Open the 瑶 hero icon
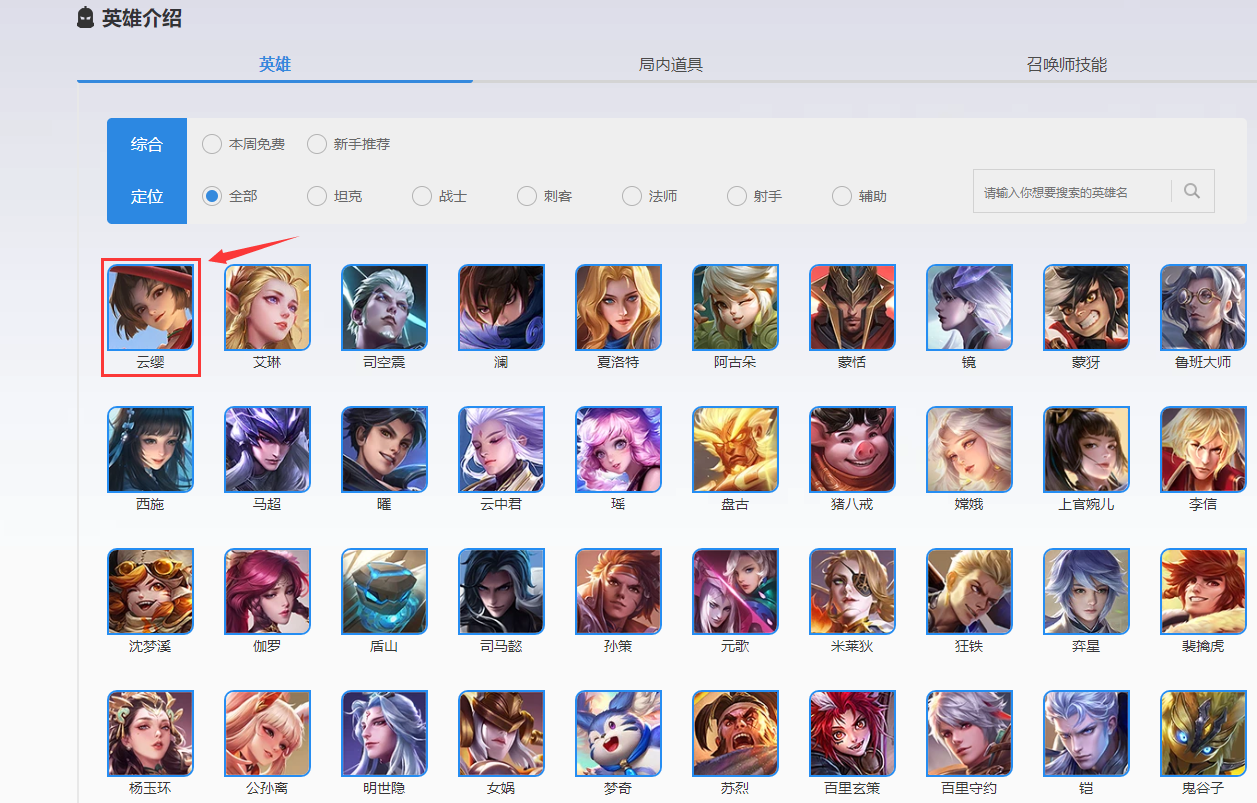 tap(618, 450)
